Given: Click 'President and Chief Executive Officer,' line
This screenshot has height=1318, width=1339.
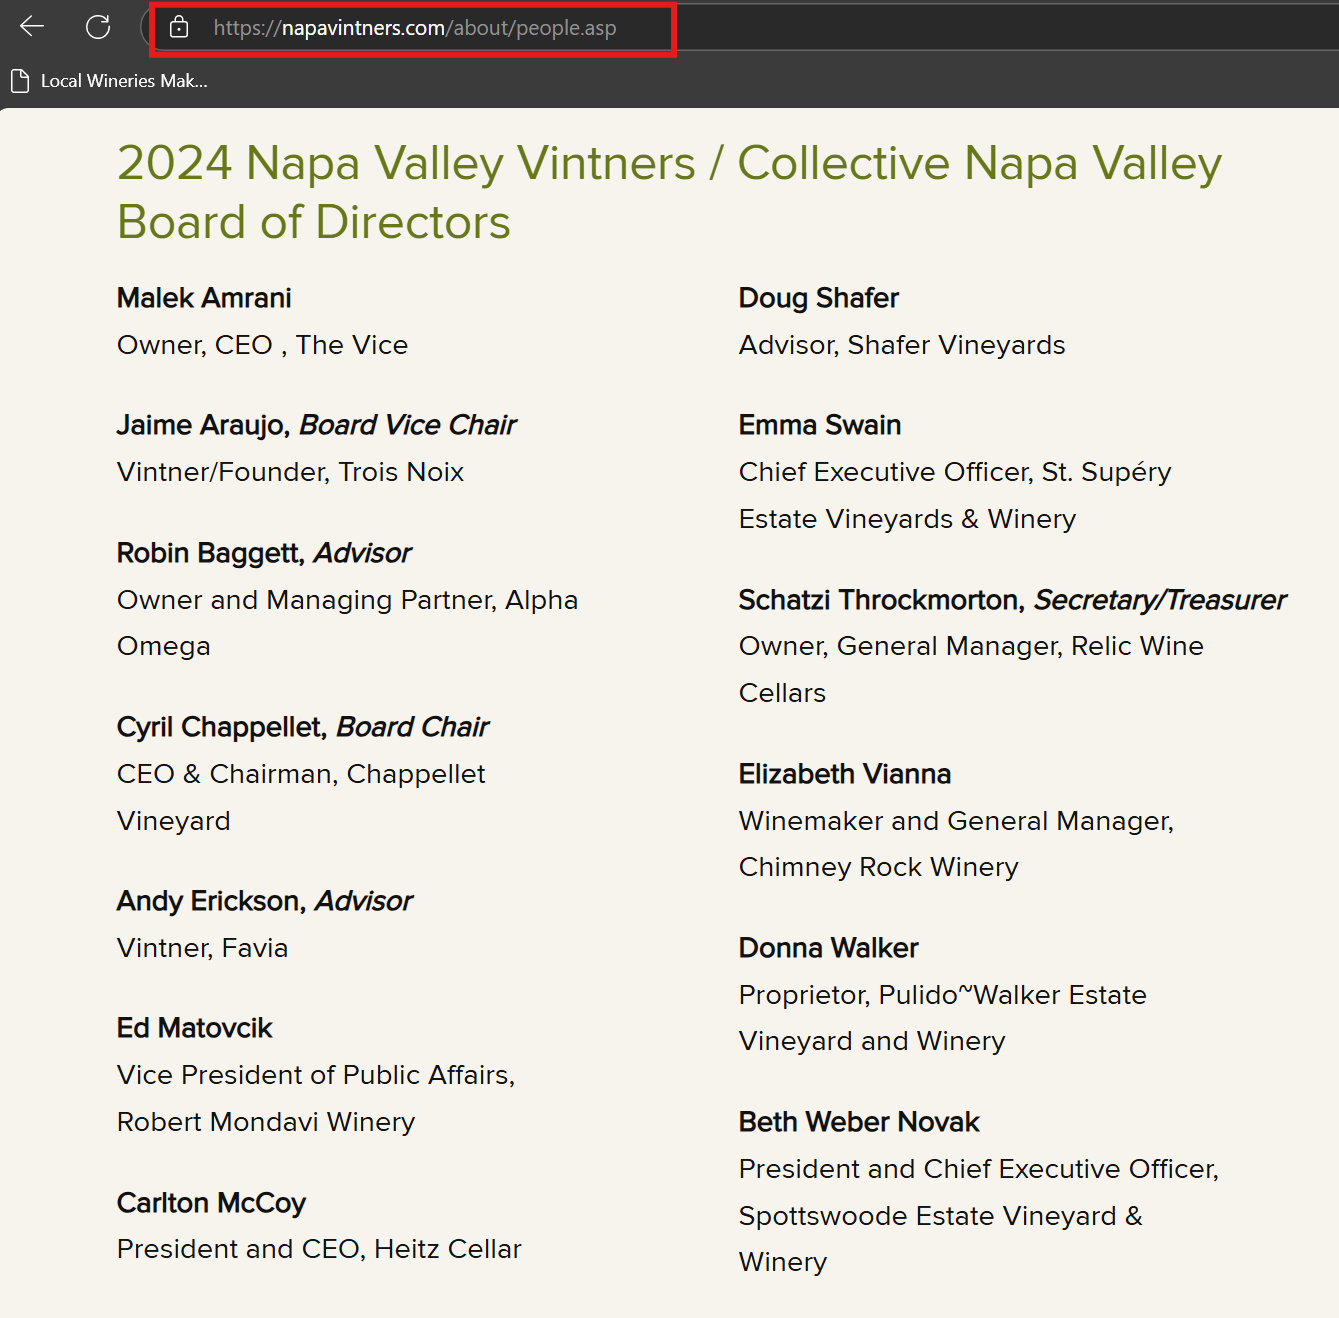Looking at the screenshot, I should [x=979, y=1169].
